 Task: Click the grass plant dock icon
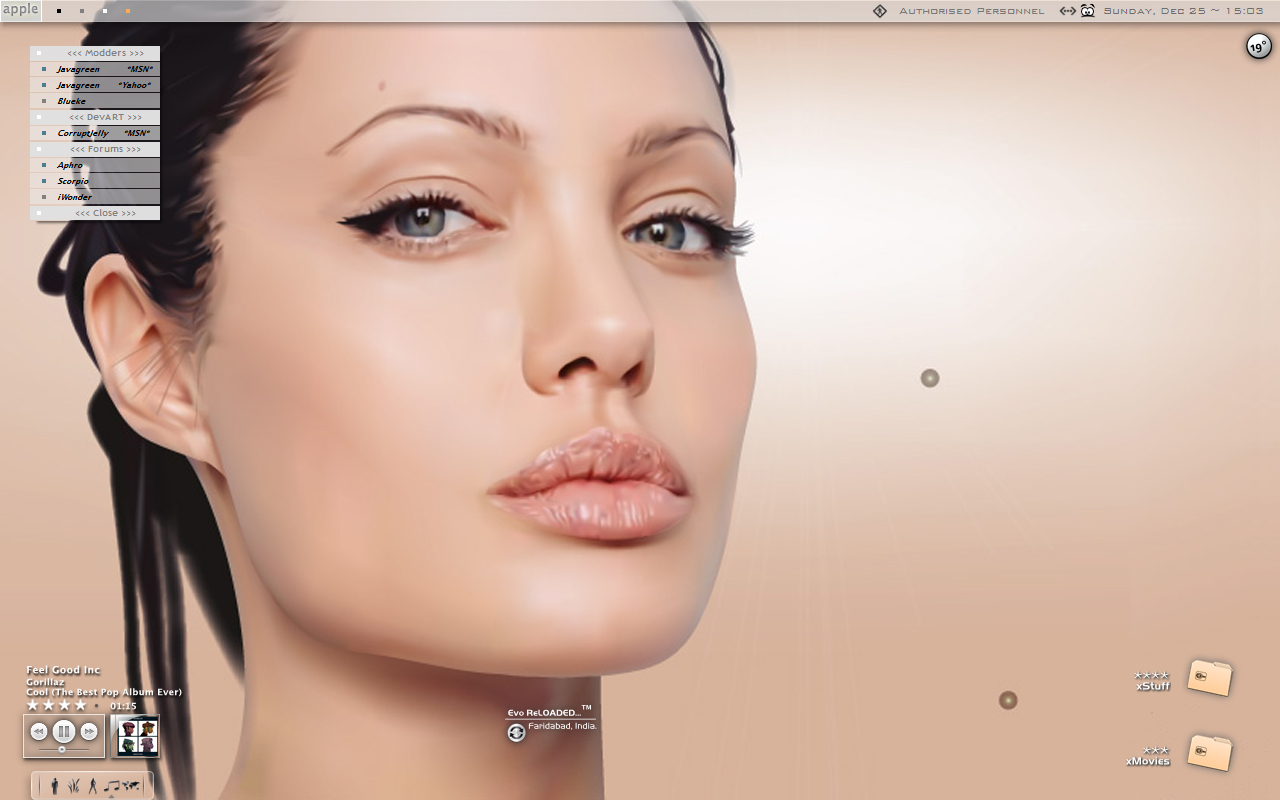(x=73, y=786)
